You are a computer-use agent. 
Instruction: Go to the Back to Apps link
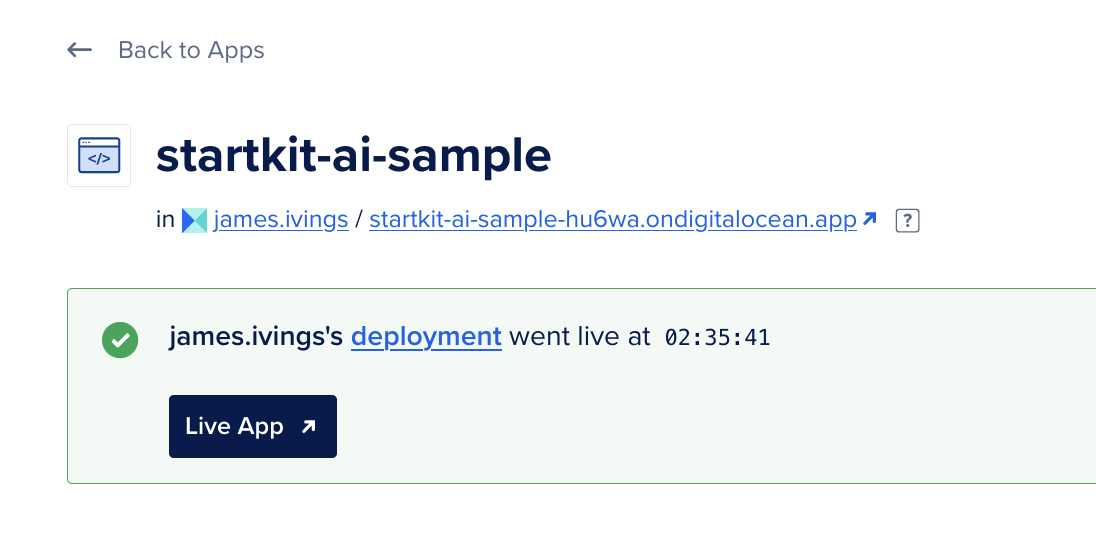click(191, 50)
